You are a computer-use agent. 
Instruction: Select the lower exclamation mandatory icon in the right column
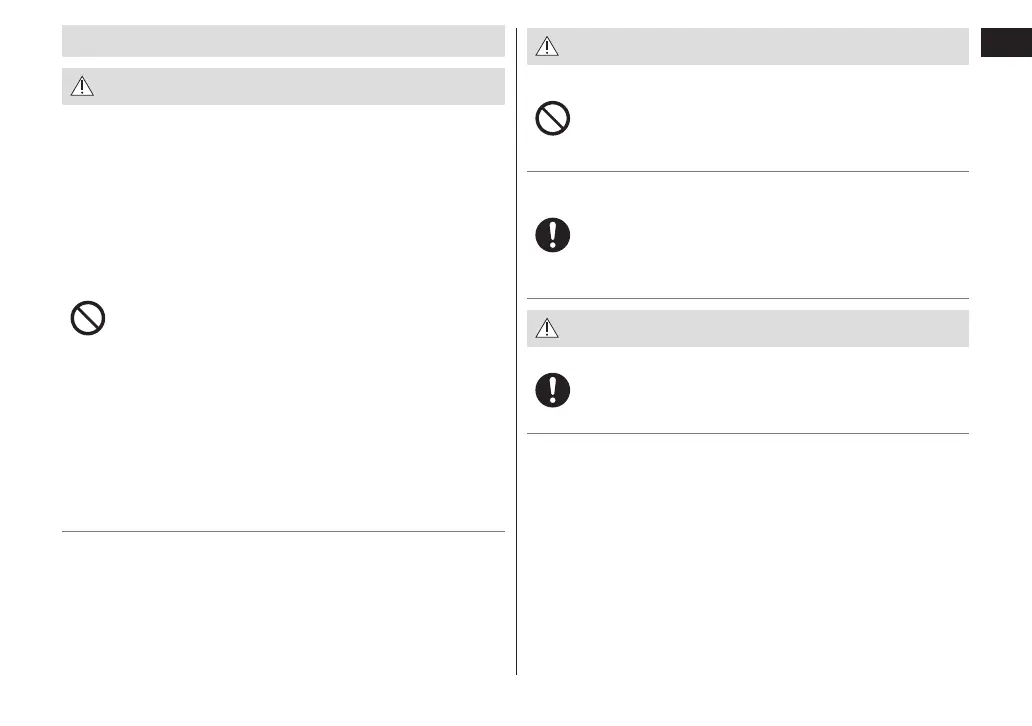pos(553,390)
